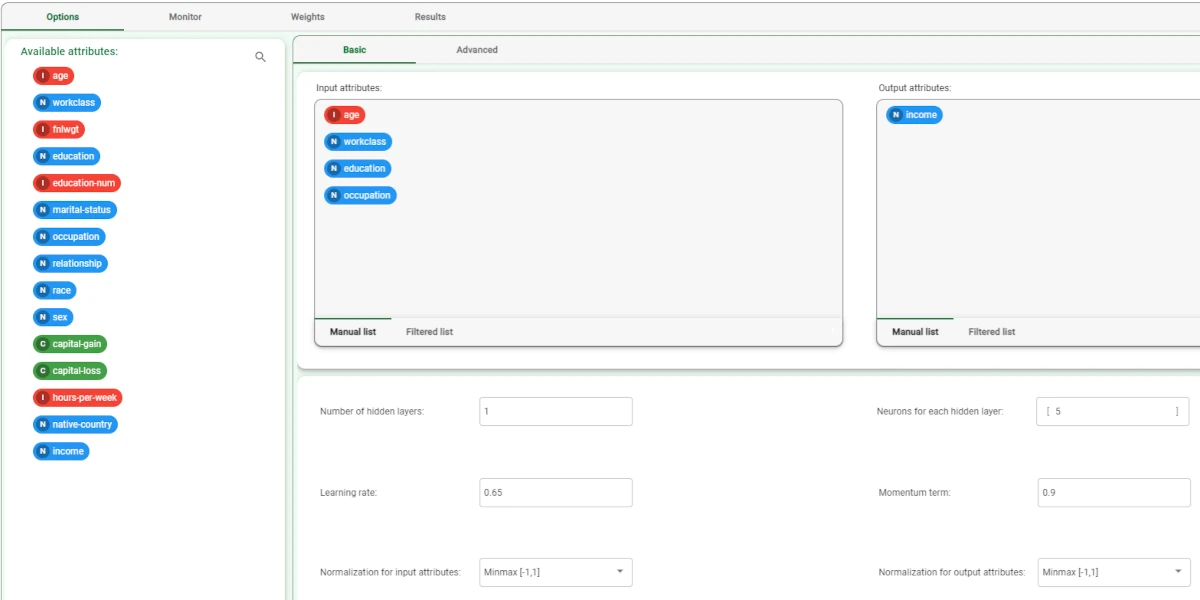This screenshot has width=1200, height=600.
Task: Click the "Momentum term:" label
Action: click(x=914, y=492)
